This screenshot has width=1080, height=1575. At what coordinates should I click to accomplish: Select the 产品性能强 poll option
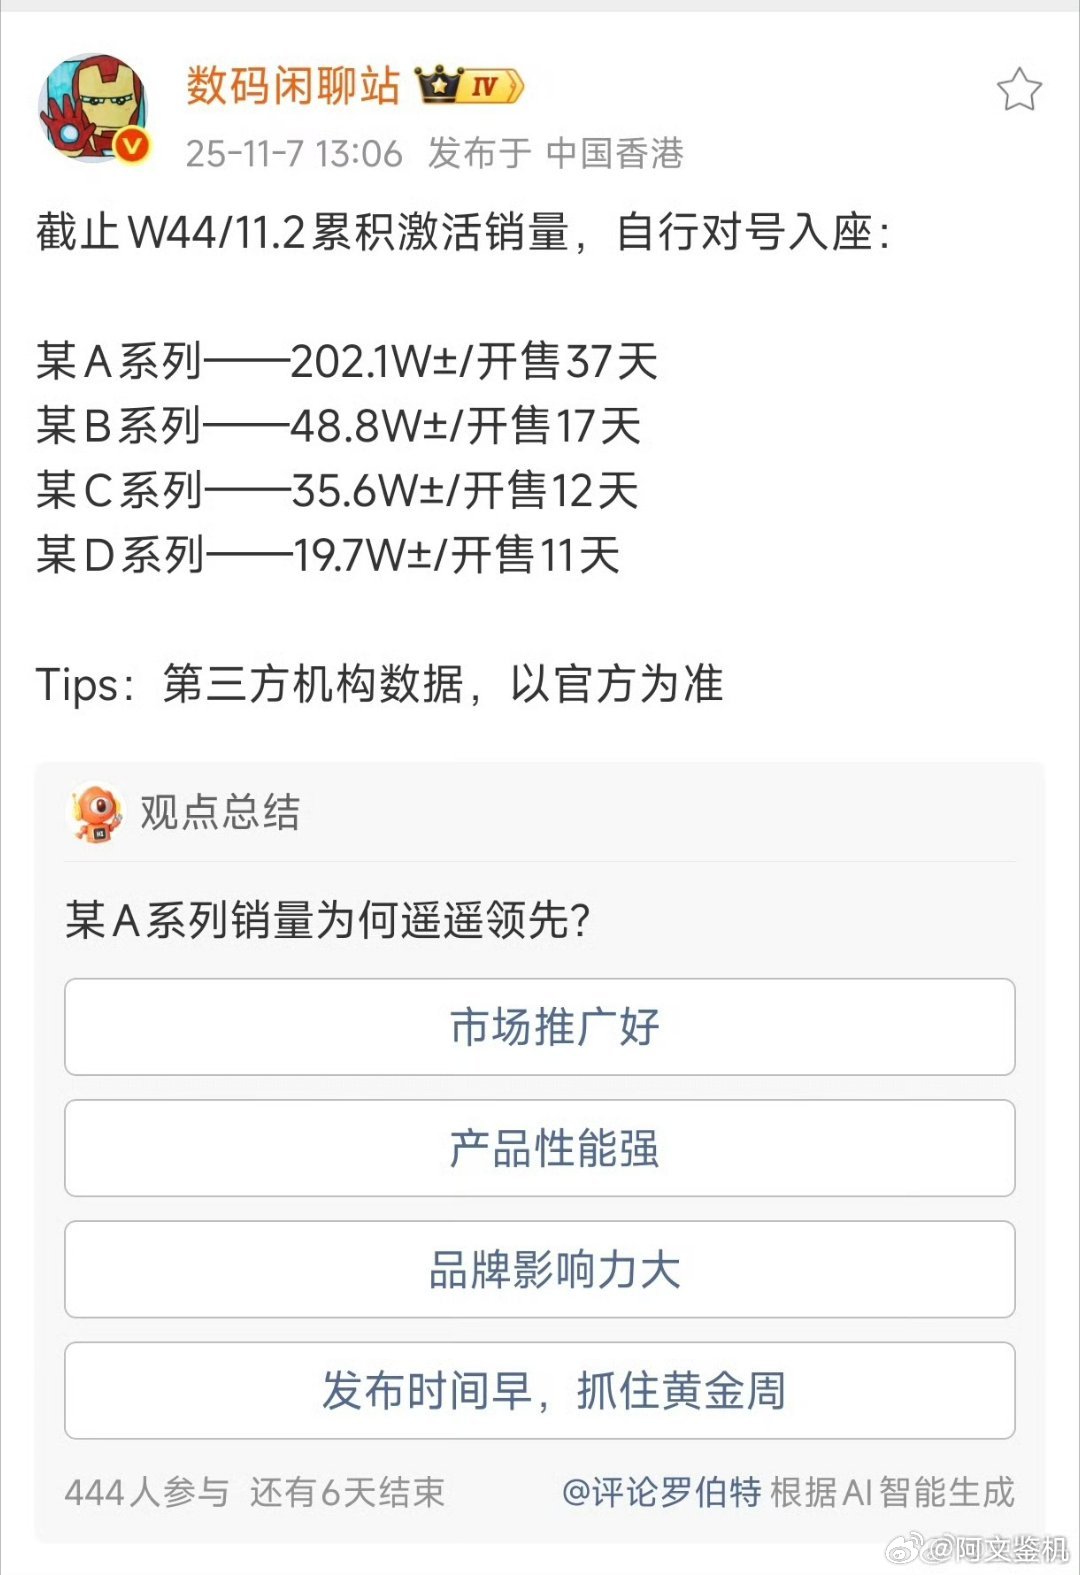tap(540, 1148)
